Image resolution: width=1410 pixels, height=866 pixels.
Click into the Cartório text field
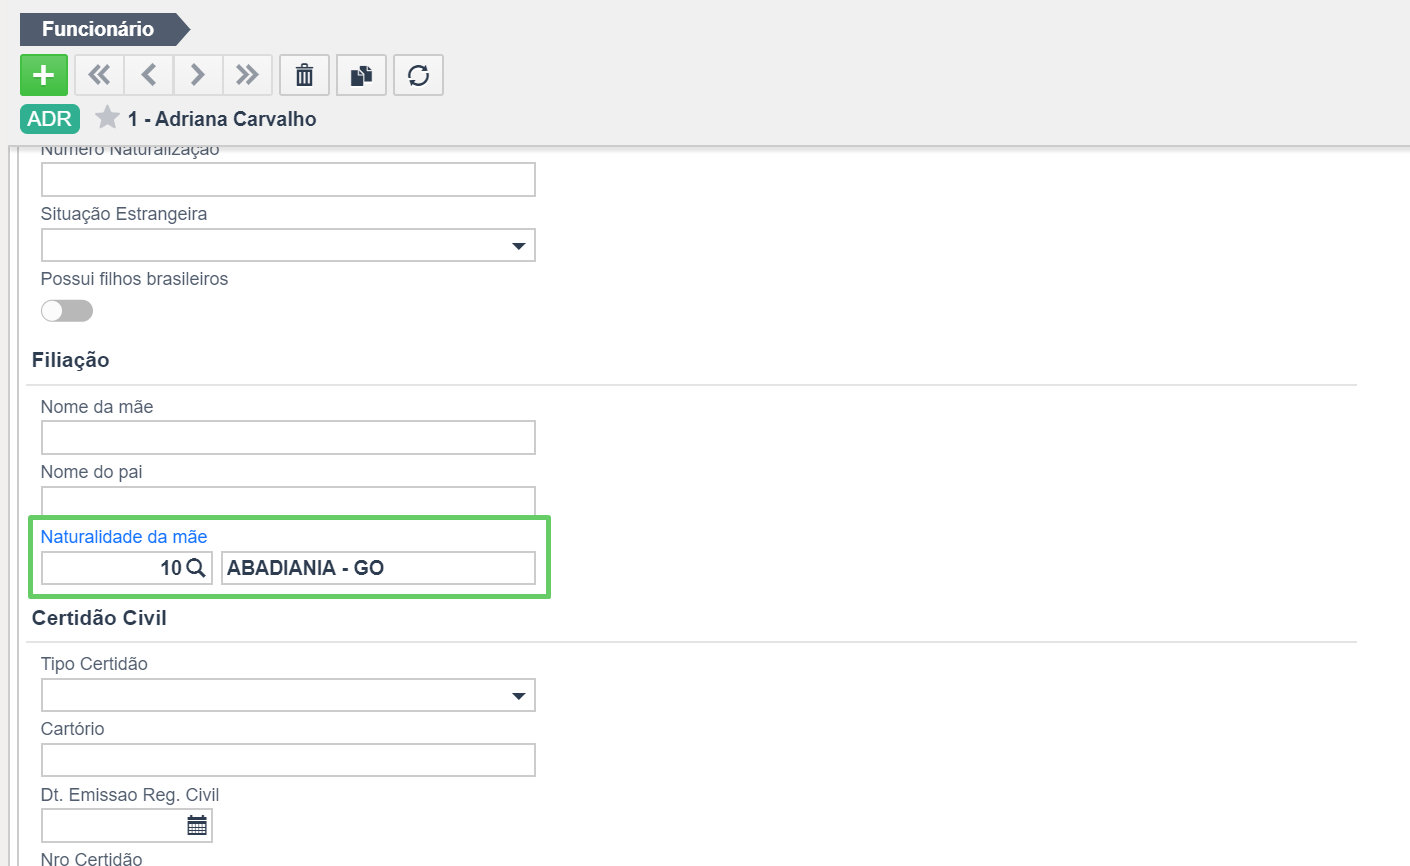coord(288,760)
